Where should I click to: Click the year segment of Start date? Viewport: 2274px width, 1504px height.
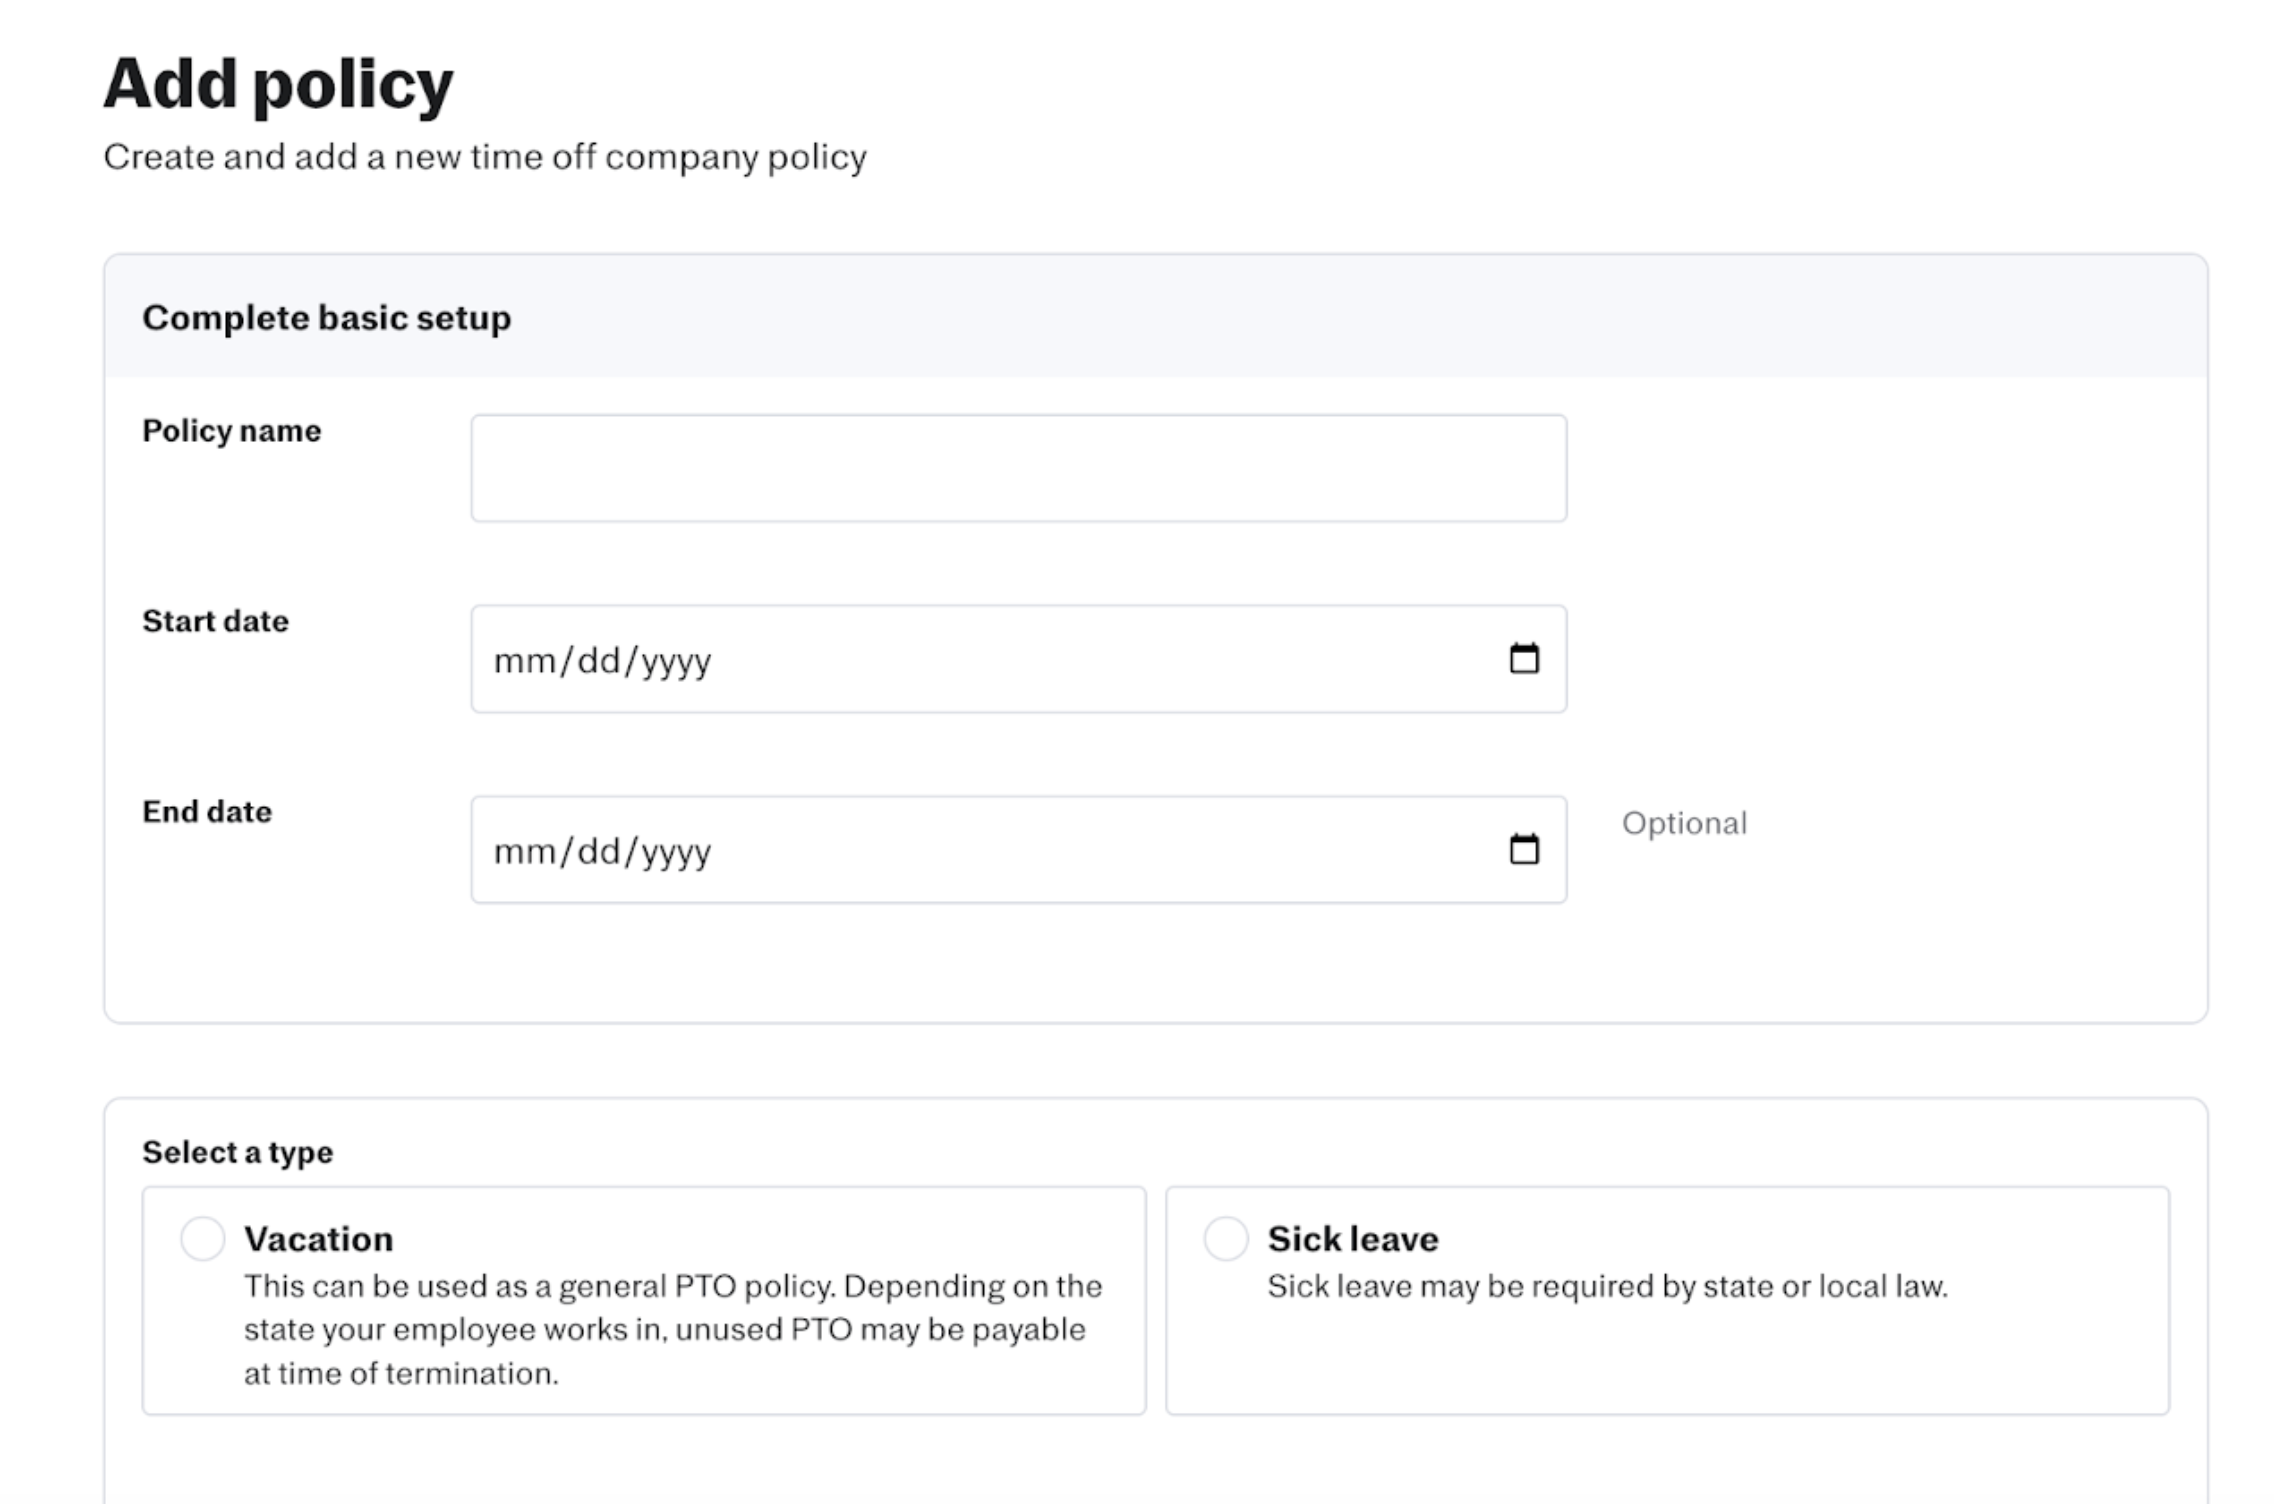(x=675, y=661)
